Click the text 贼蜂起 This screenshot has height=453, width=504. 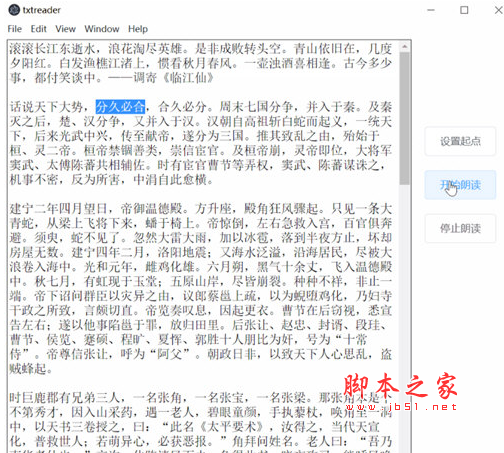28,369
